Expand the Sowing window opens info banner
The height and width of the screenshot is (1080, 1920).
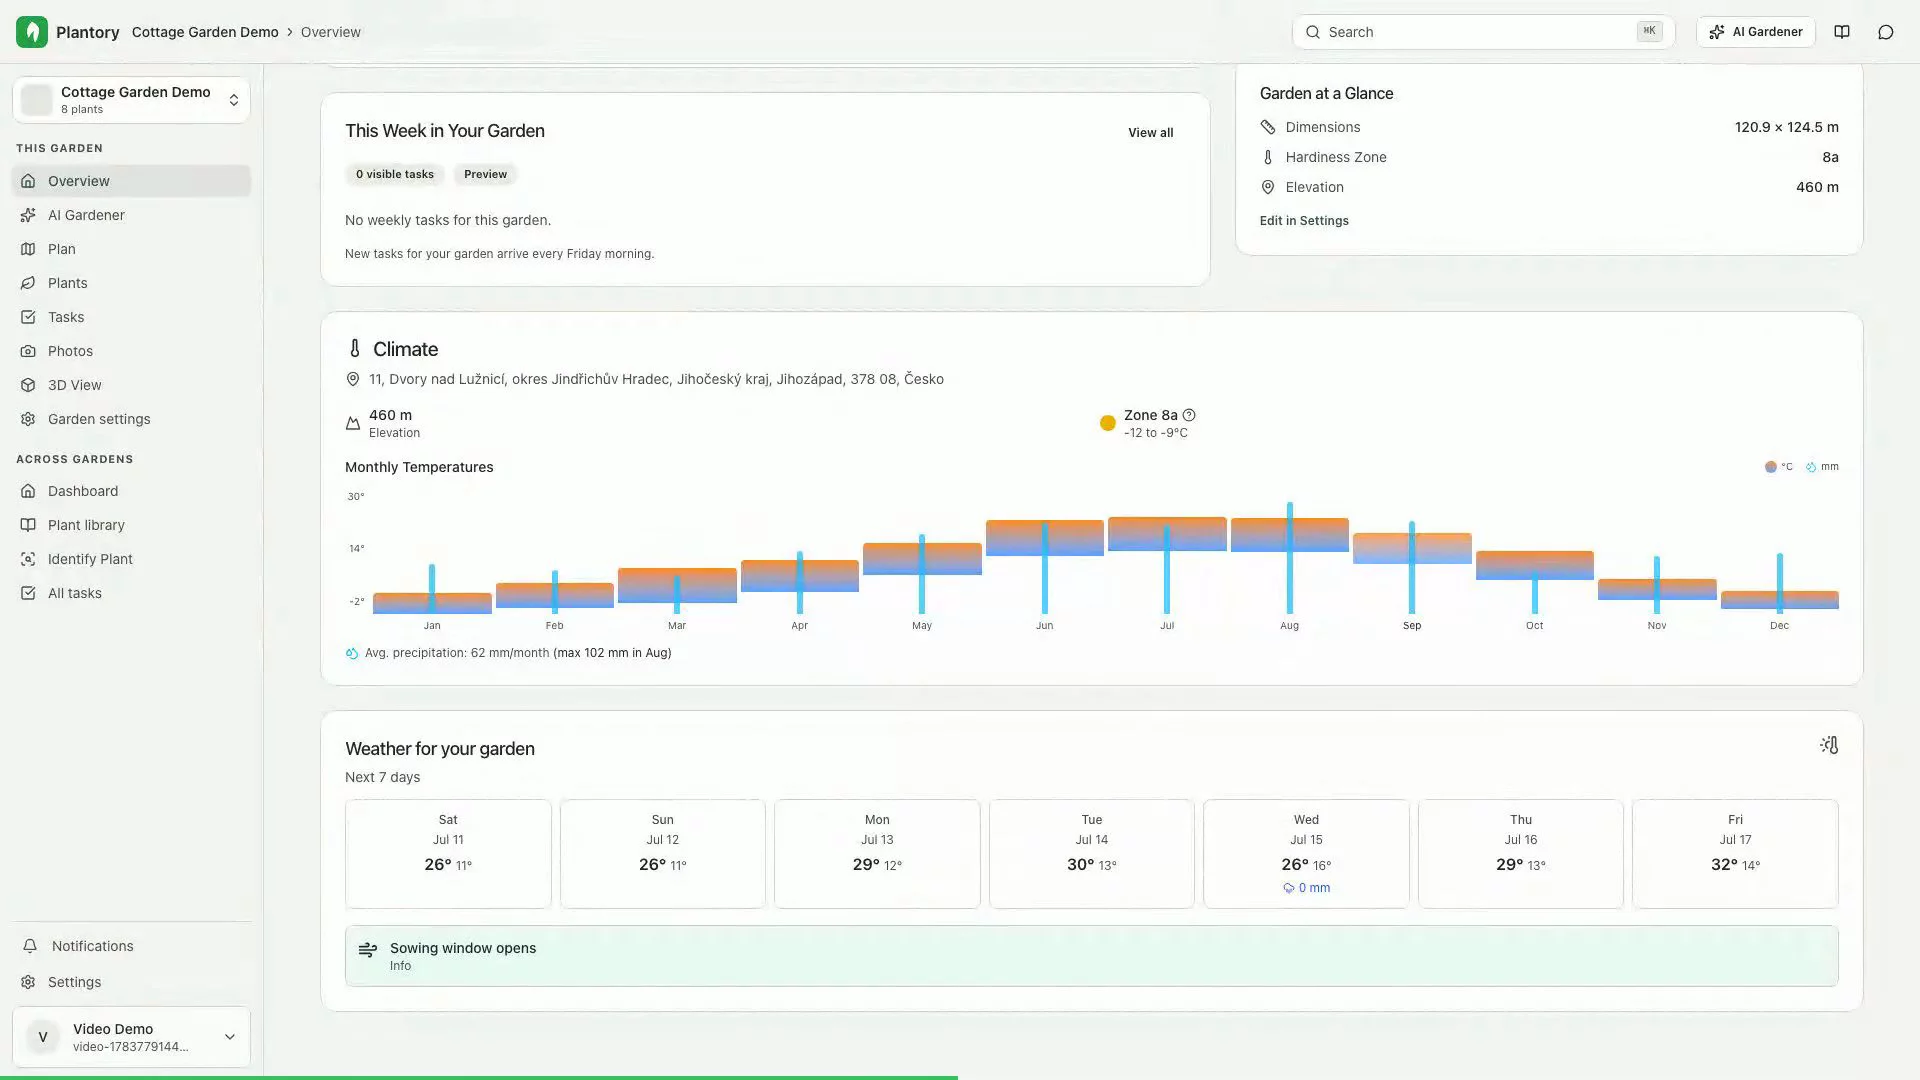[1091, 956]
